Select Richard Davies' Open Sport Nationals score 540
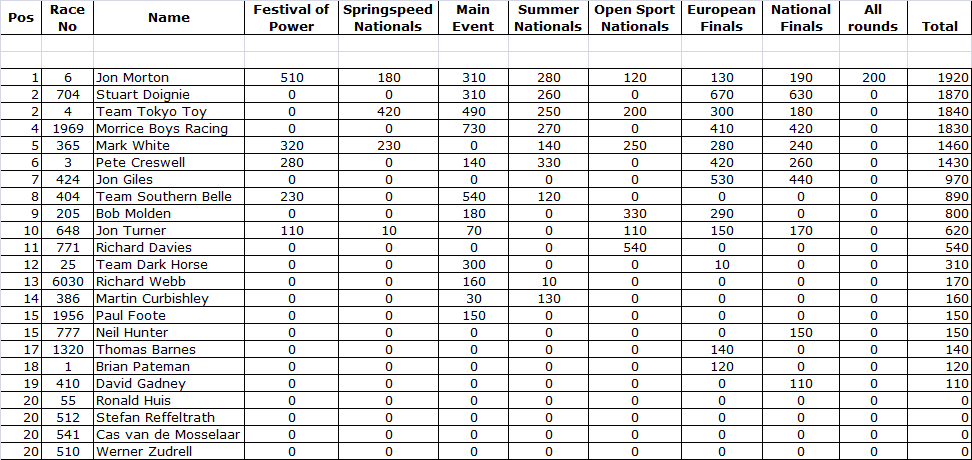Viewport: 972px width, 460px height. click(x=634, y=247)
